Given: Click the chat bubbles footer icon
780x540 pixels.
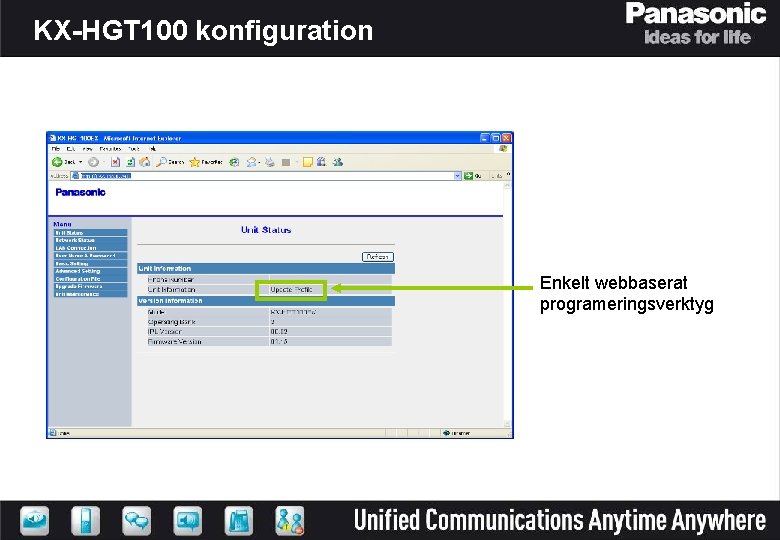Looking at the screenshot, I should coord(137,521).
